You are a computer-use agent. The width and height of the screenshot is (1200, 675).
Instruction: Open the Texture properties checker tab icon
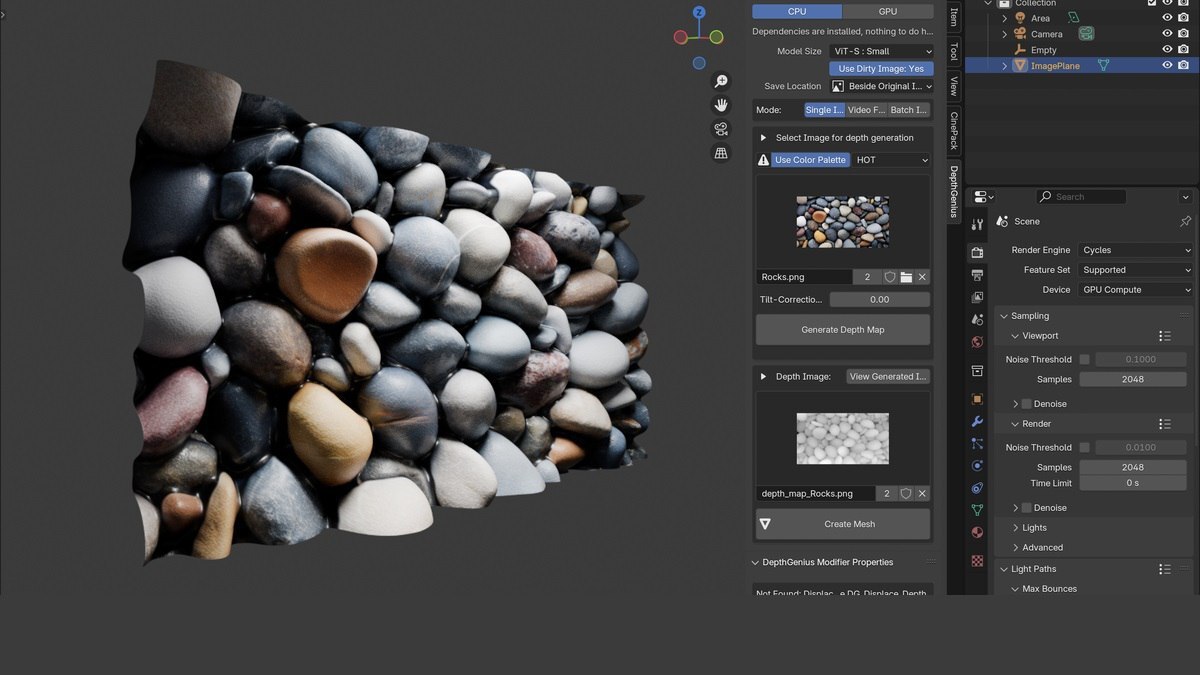tap(977, 561)
